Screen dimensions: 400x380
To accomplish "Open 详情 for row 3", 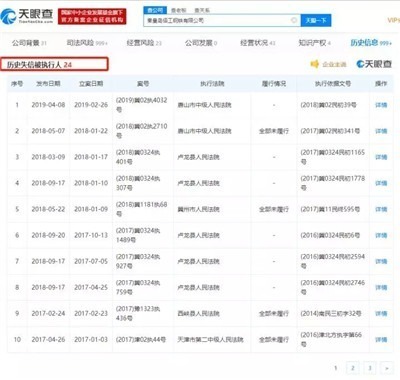I will tap(381, 157).
